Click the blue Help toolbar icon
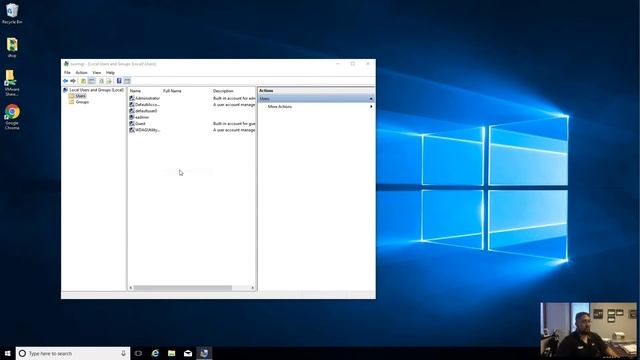 [119, 81]
